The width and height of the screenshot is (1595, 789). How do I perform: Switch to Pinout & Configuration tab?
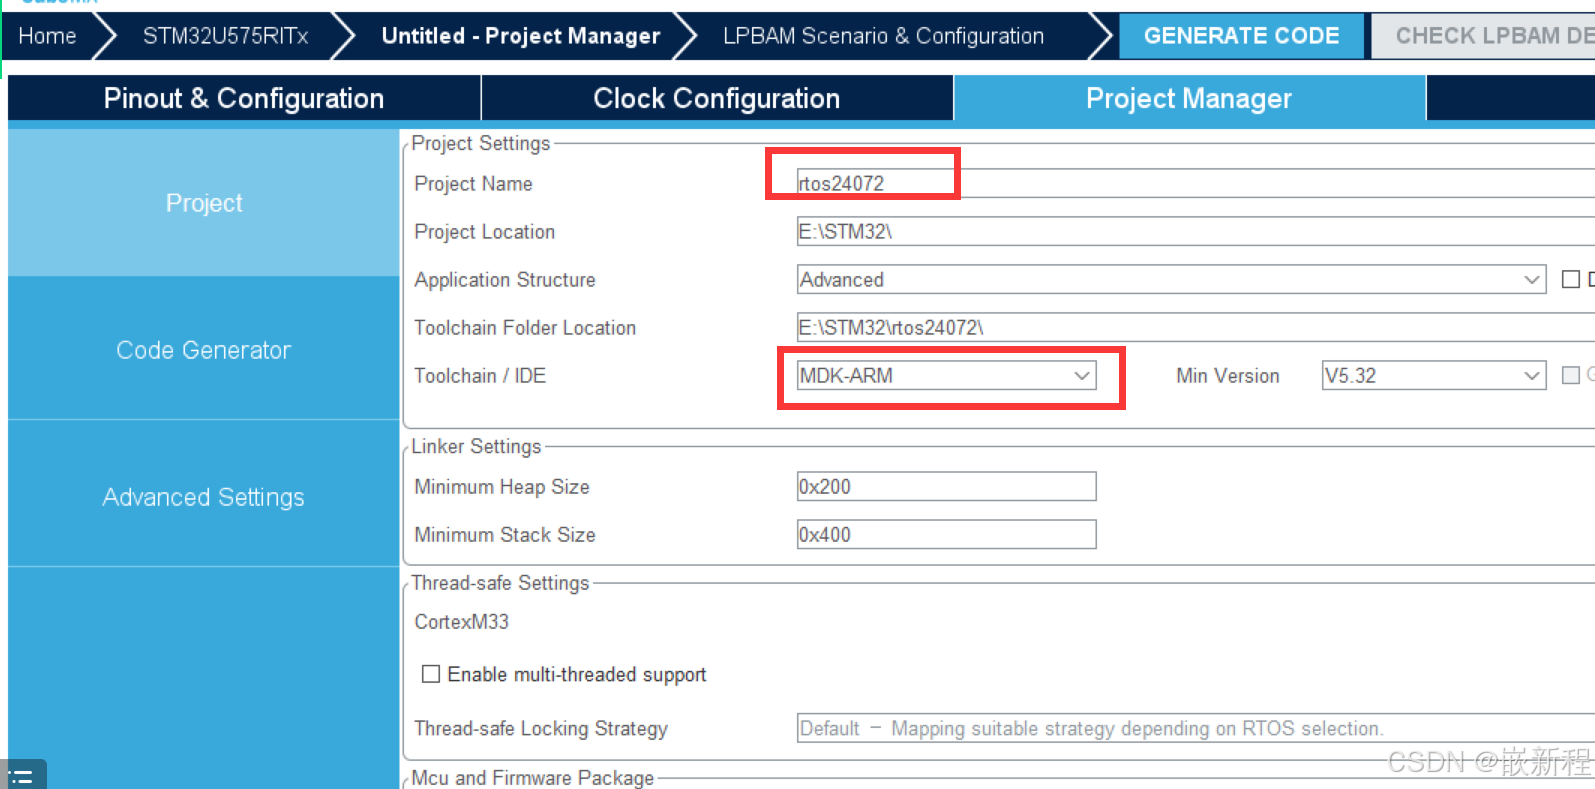tap(244, 98)
